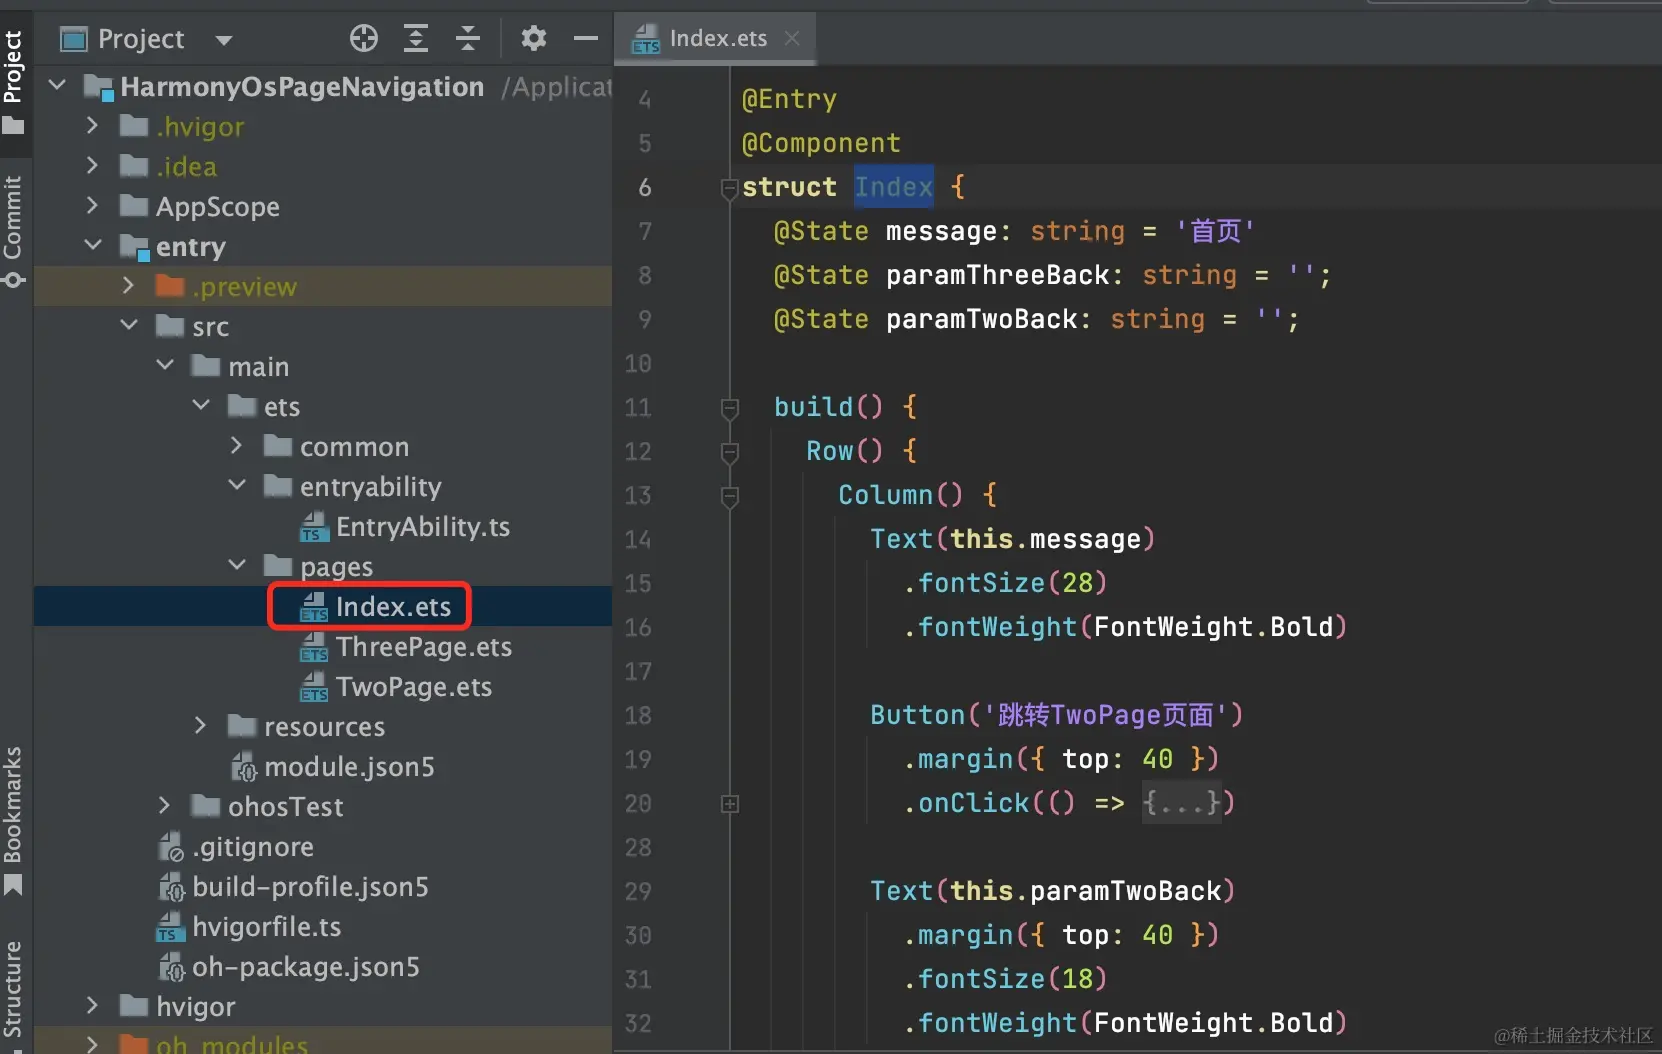
Task: Click the build-profile.json5 file icon
Action: coord(171,887)
